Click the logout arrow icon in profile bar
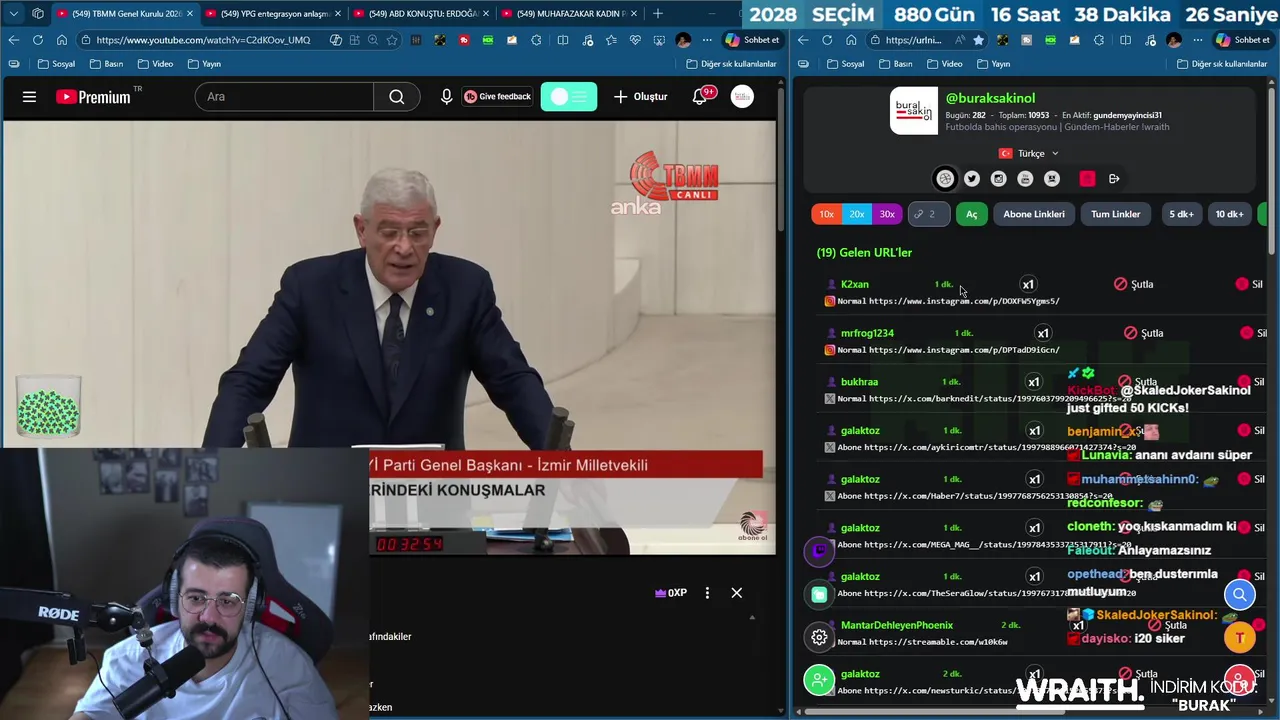 (x=1114, y=179)
